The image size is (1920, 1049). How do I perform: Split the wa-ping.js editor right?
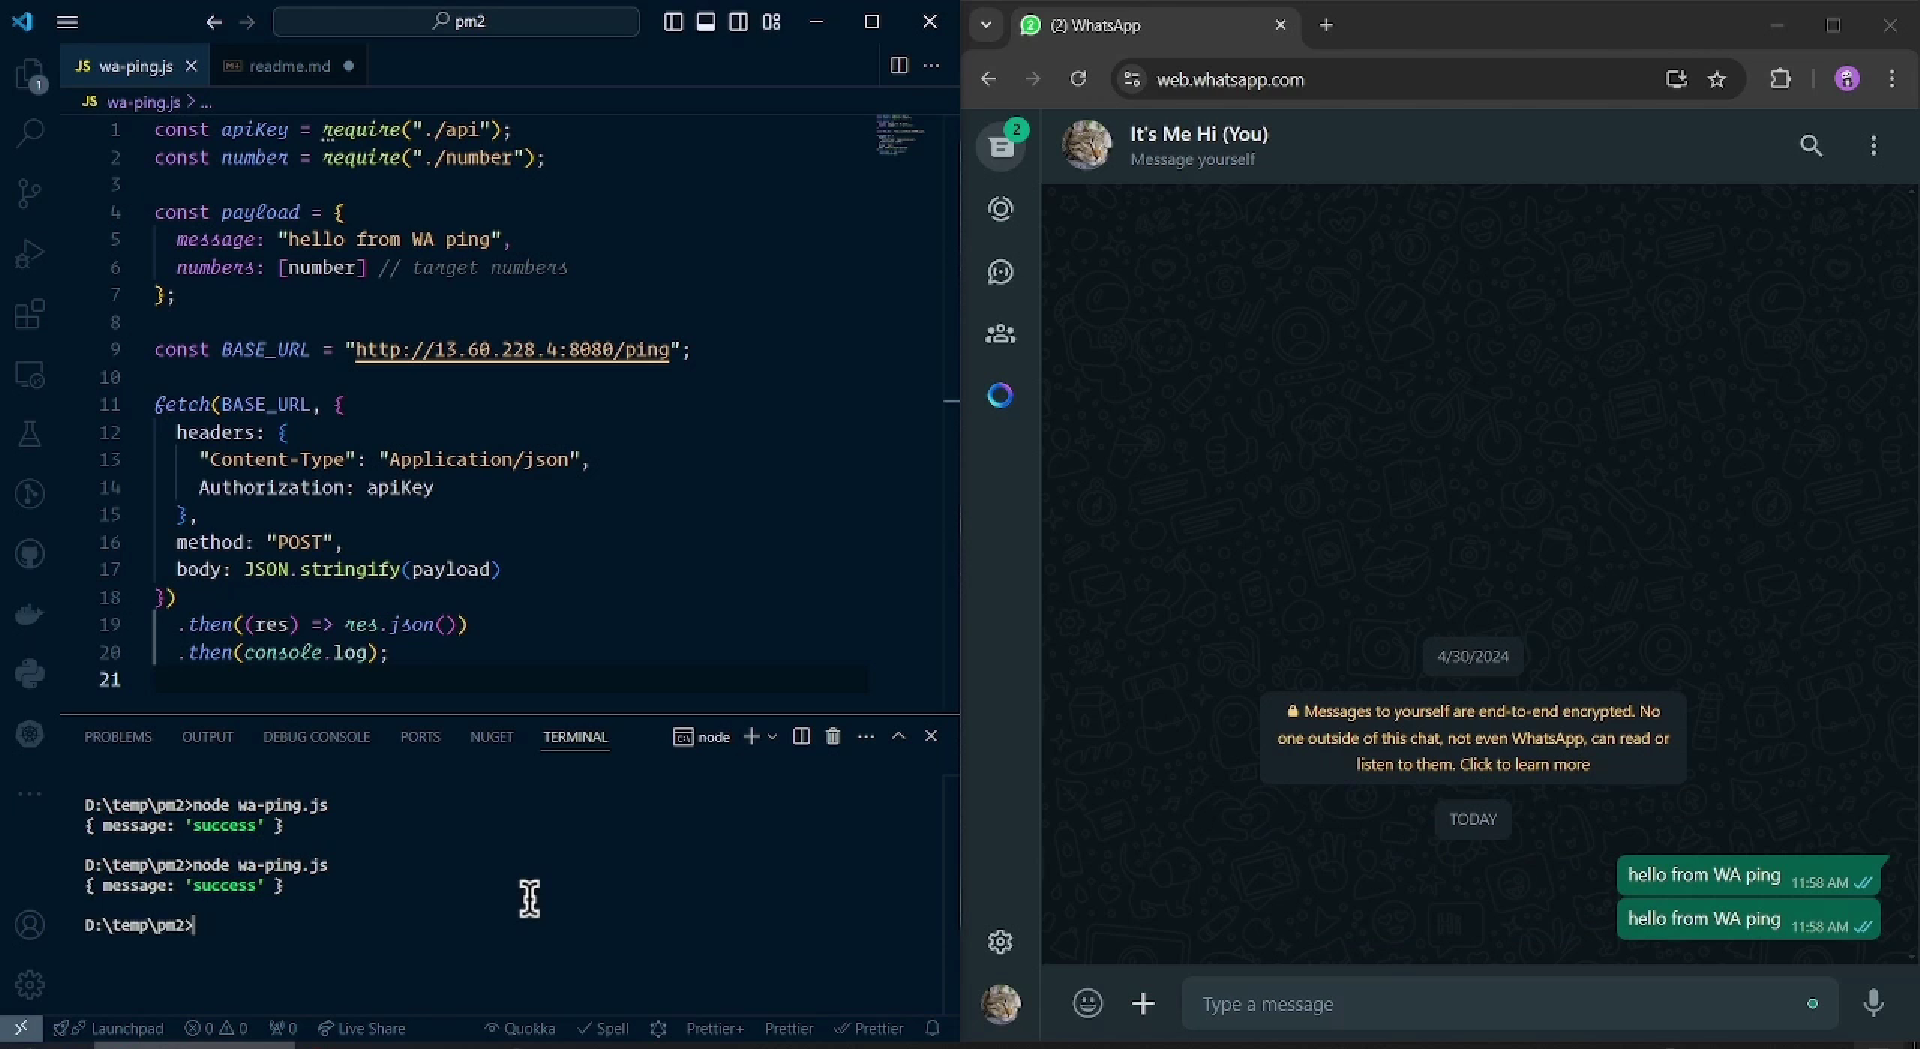899,66
